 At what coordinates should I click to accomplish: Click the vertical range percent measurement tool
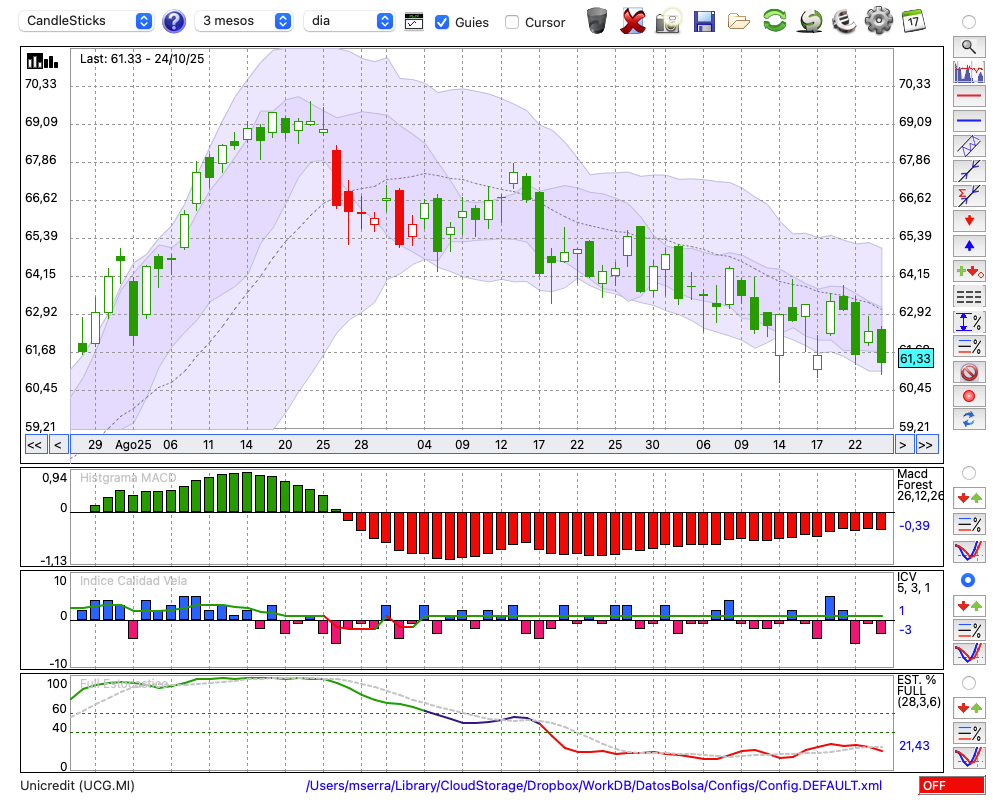tap(969, 322)
